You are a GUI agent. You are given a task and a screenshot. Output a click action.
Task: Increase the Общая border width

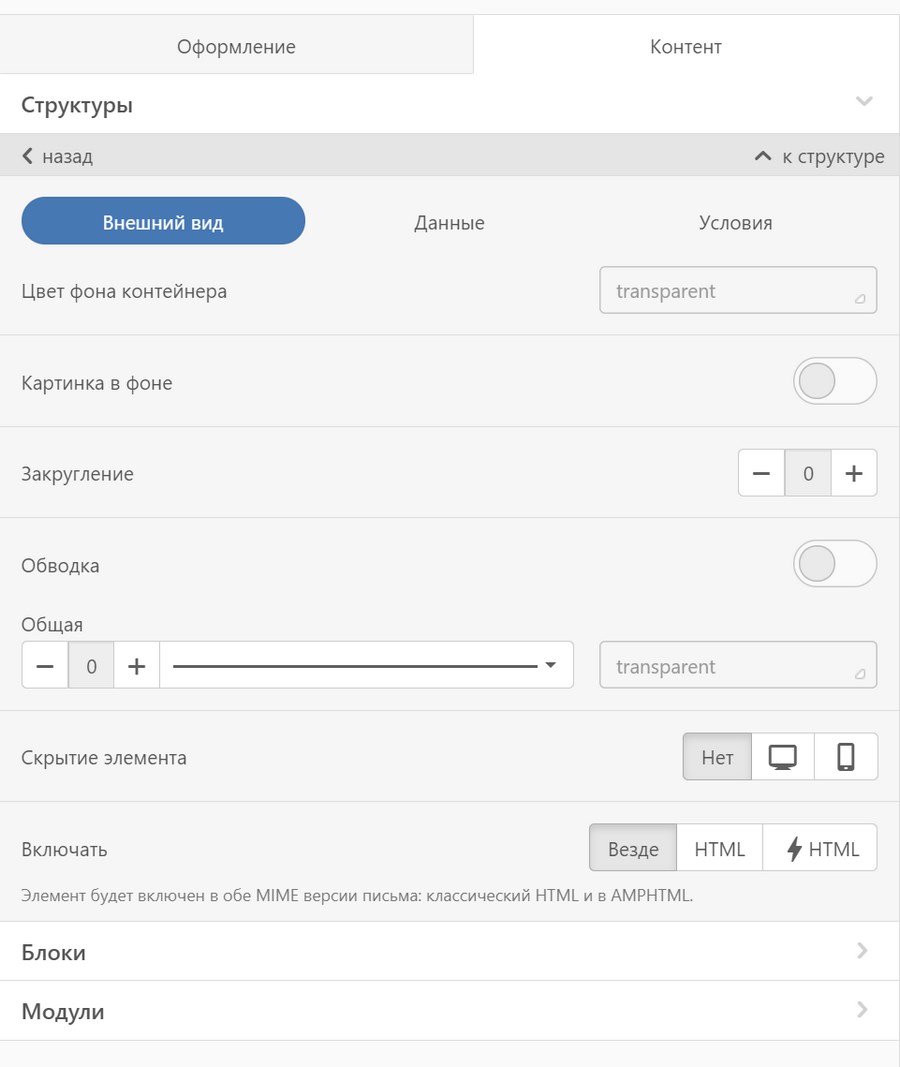point(137,666)
